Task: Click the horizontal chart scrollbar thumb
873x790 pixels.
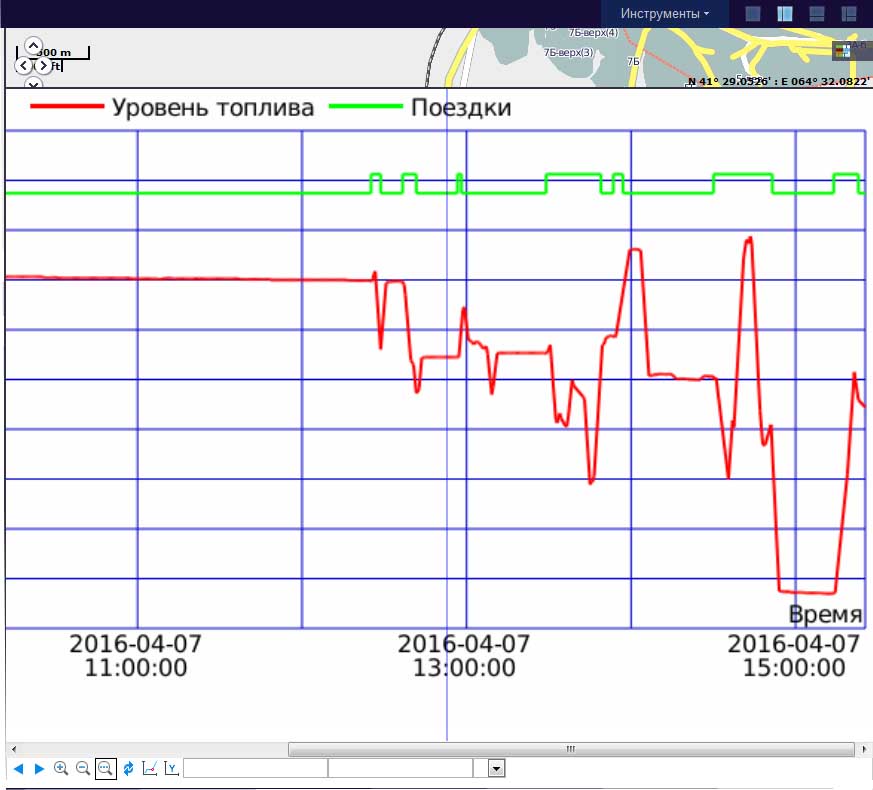Action: (570, 748)
